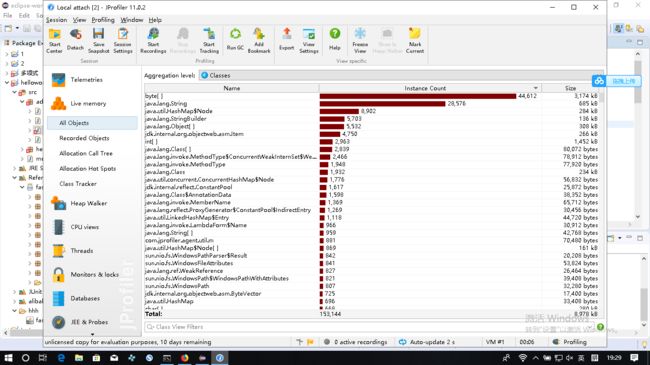This screenshot has width=650, height=365.
Task: Select the sun.nio.fs.WindowsPath row
Action: [372, 286]
